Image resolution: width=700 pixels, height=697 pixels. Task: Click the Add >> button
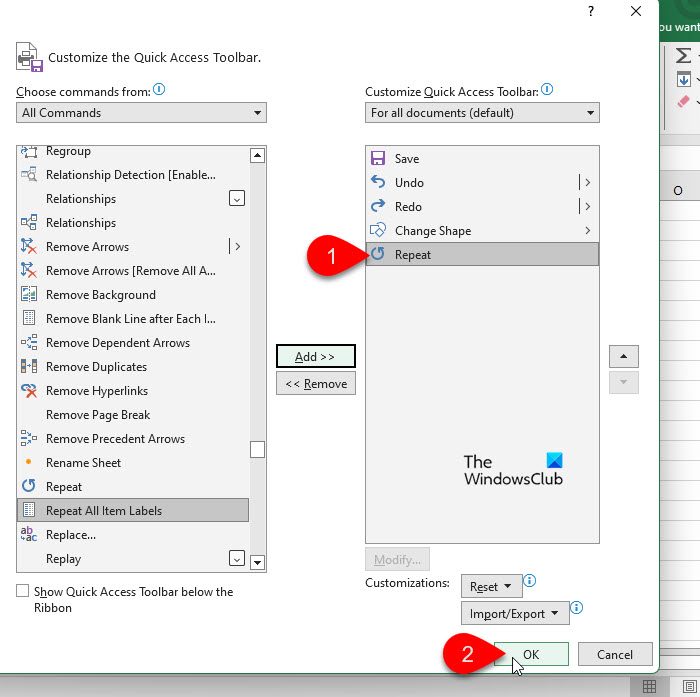[315, 357]
